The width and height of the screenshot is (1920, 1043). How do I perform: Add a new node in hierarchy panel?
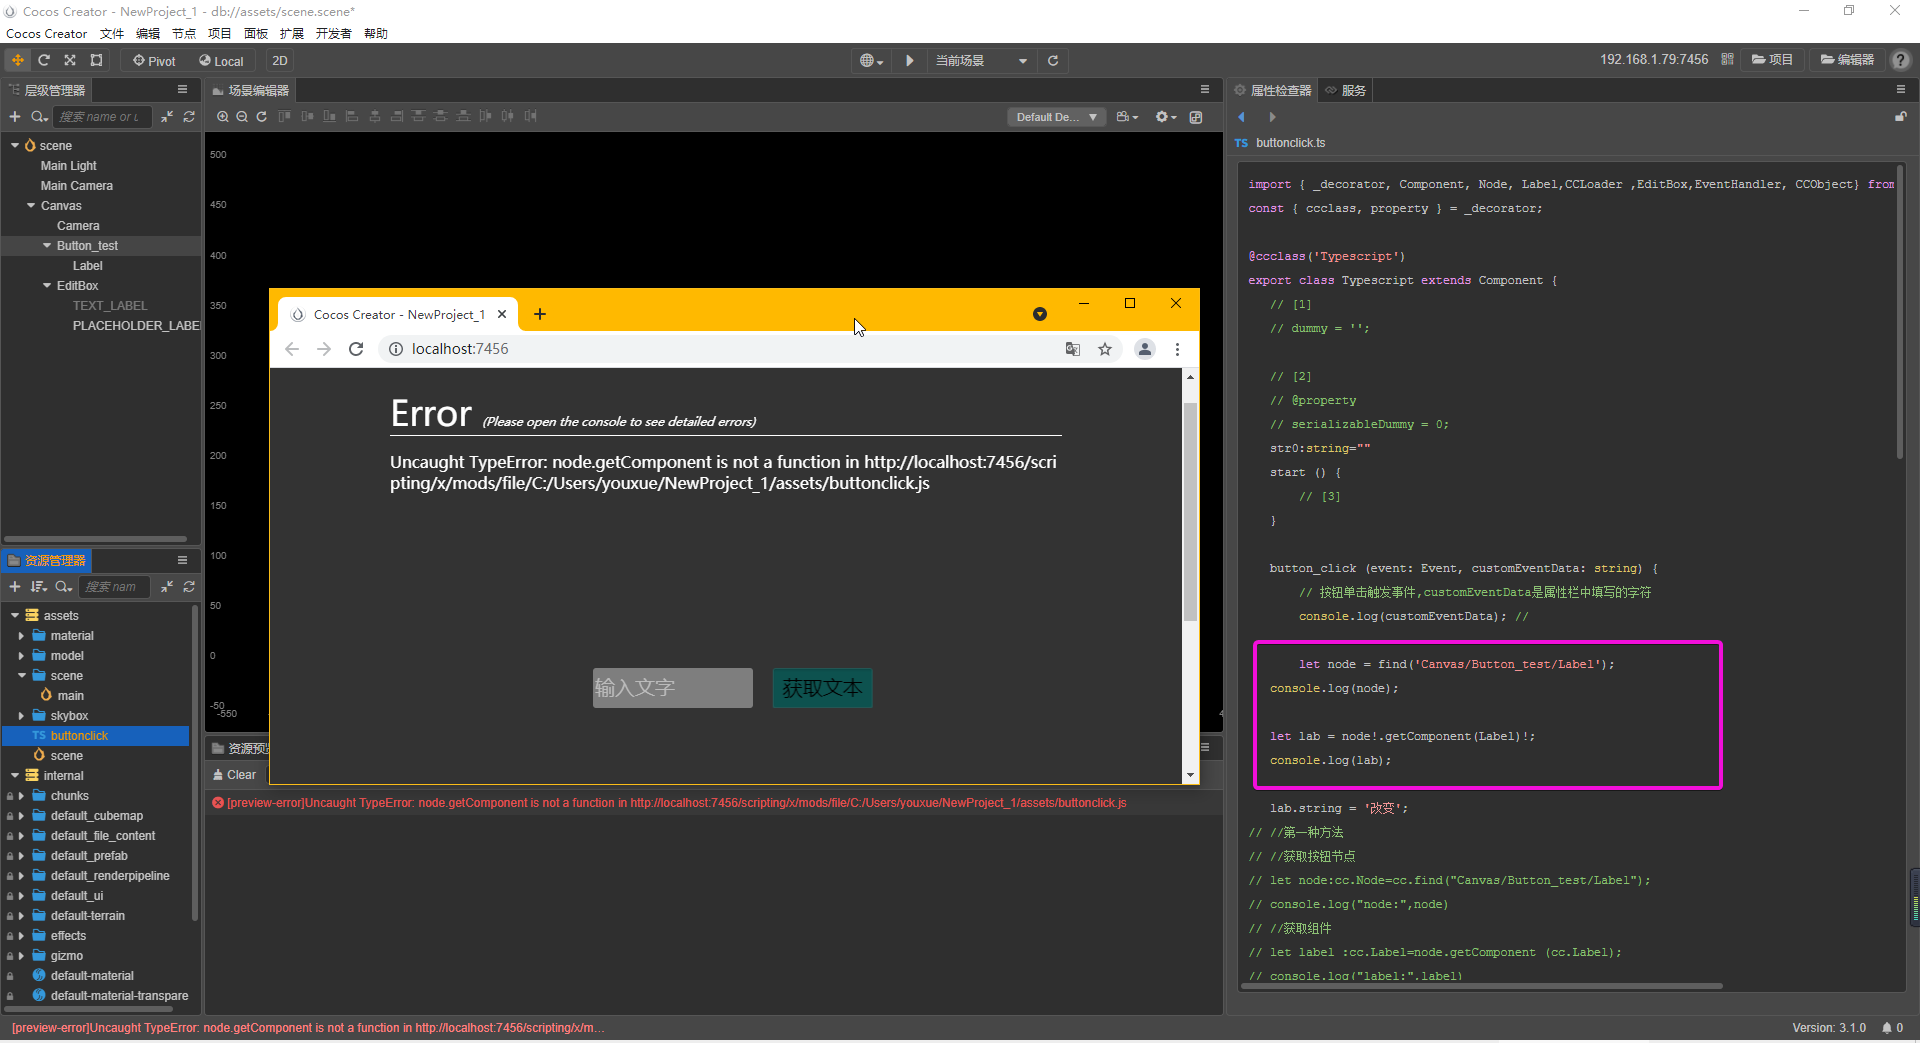pyautogui.click(x=15, y=117)
